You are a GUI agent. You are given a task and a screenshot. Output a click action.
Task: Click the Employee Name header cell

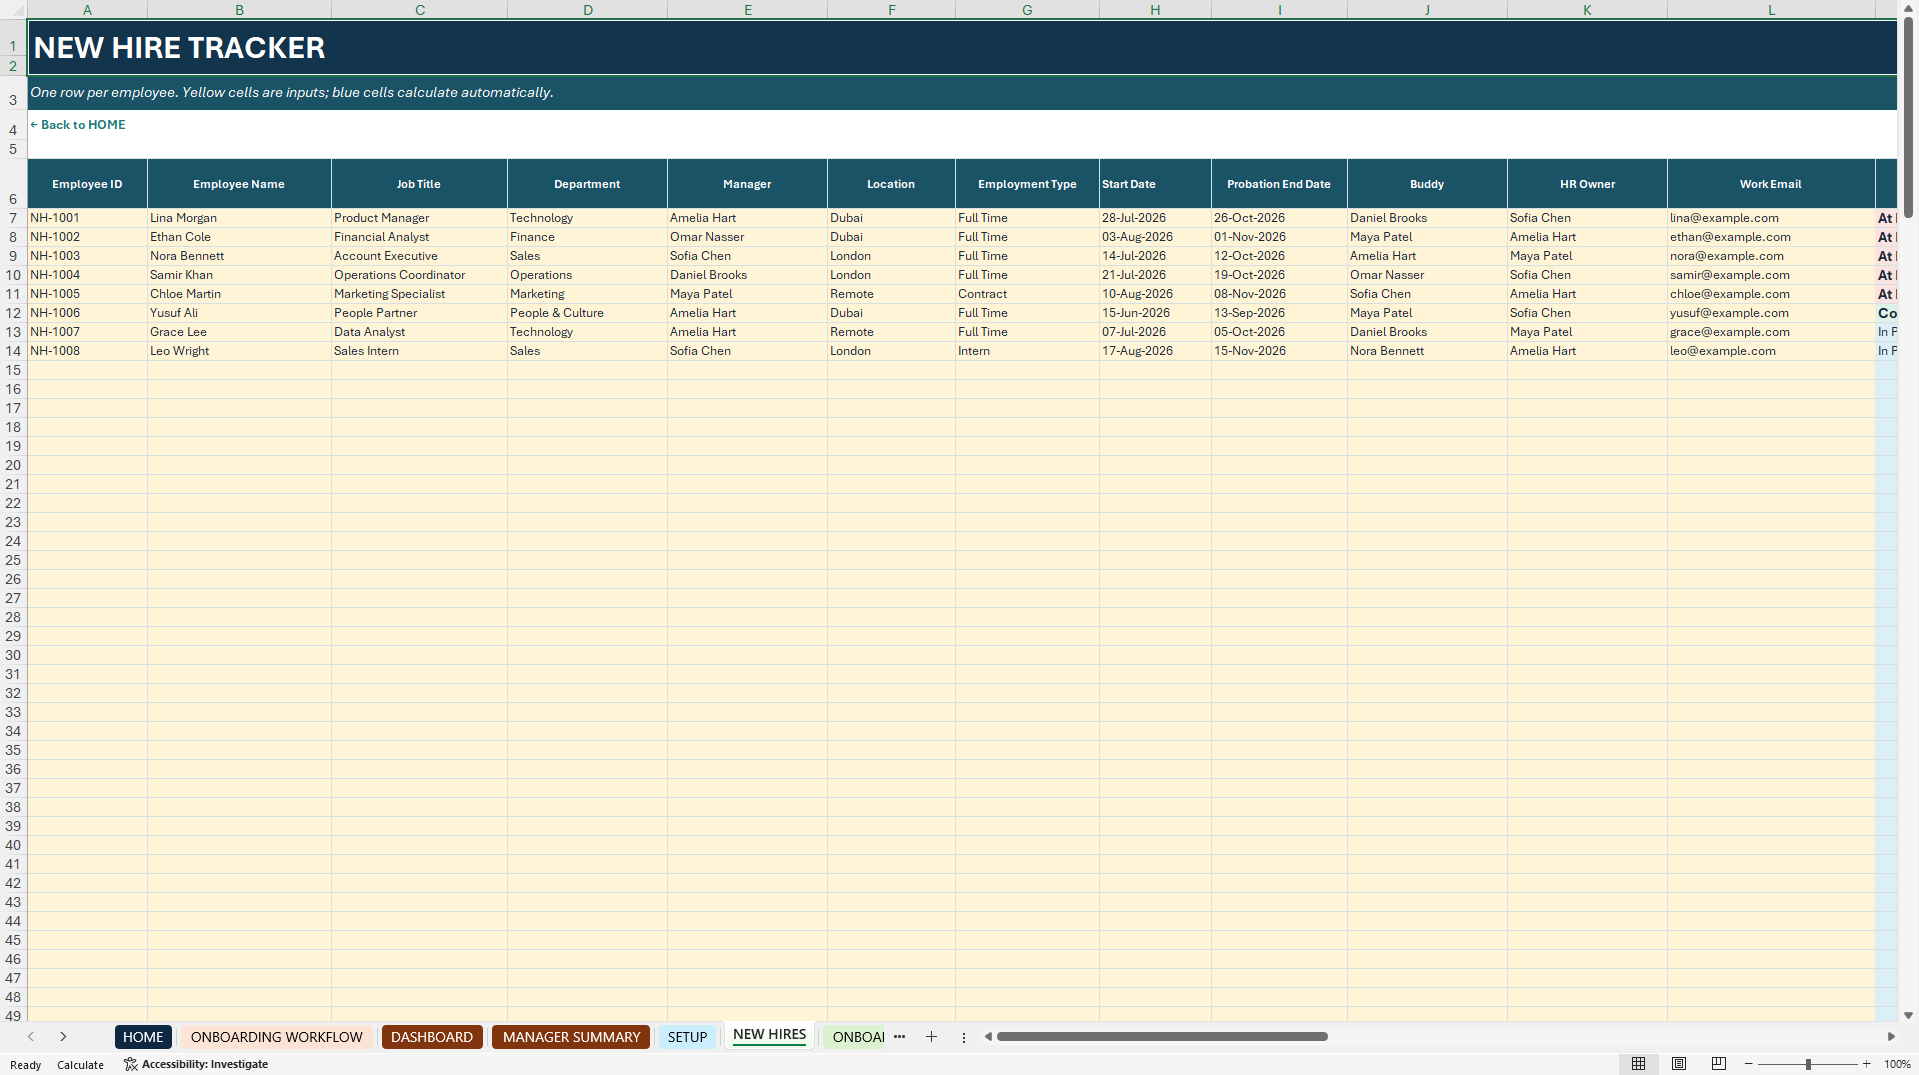239,184
